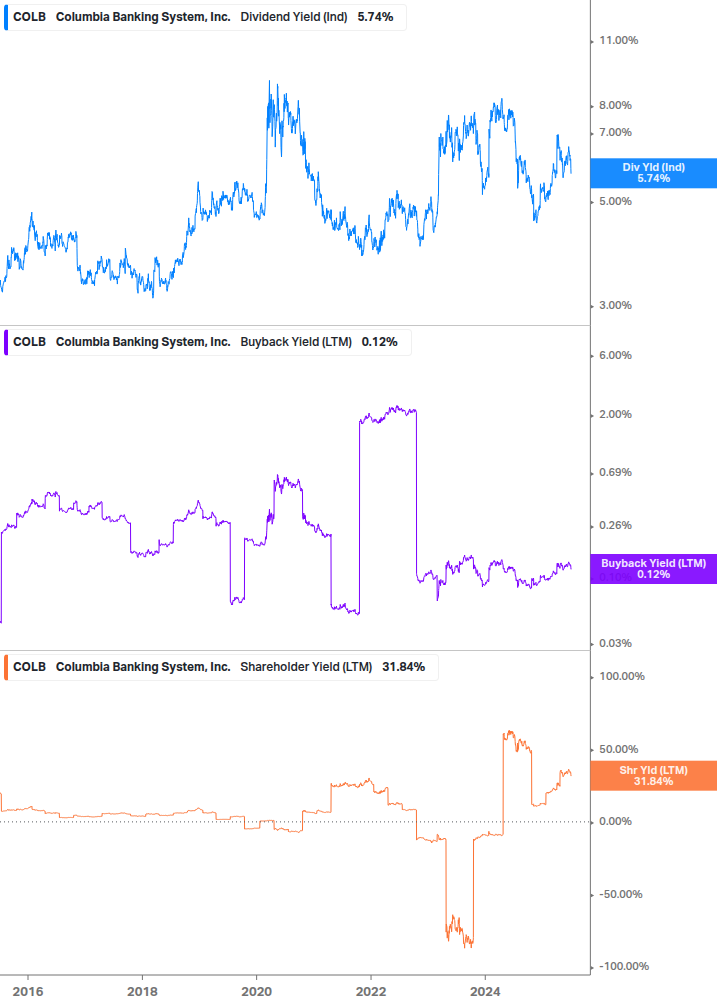
Task: Click the Buyback Yield (LTM) legend label
Action: point(296,342)
